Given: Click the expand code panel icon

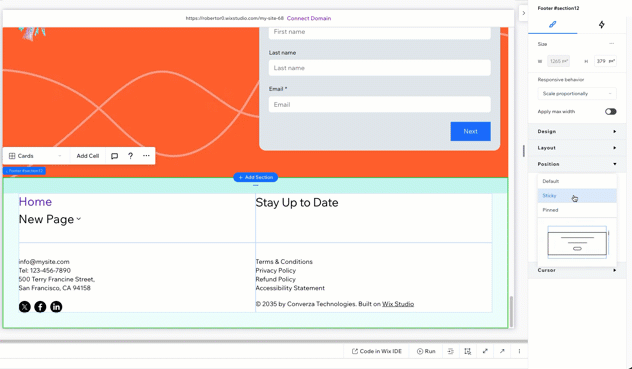Looking at the screenshot, I should pos(485,351).
